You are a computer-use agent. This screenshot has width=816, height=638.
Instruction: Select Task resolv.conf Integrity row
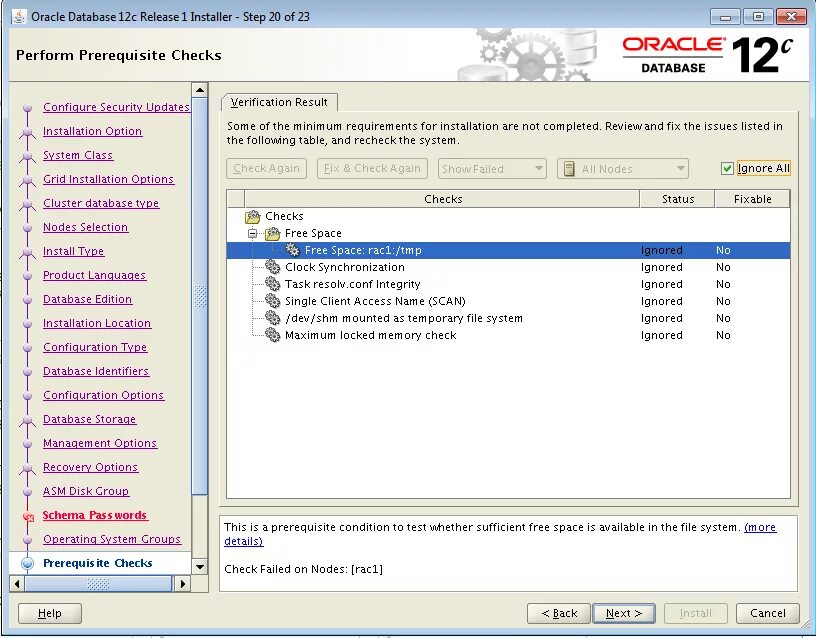[508, 284]
